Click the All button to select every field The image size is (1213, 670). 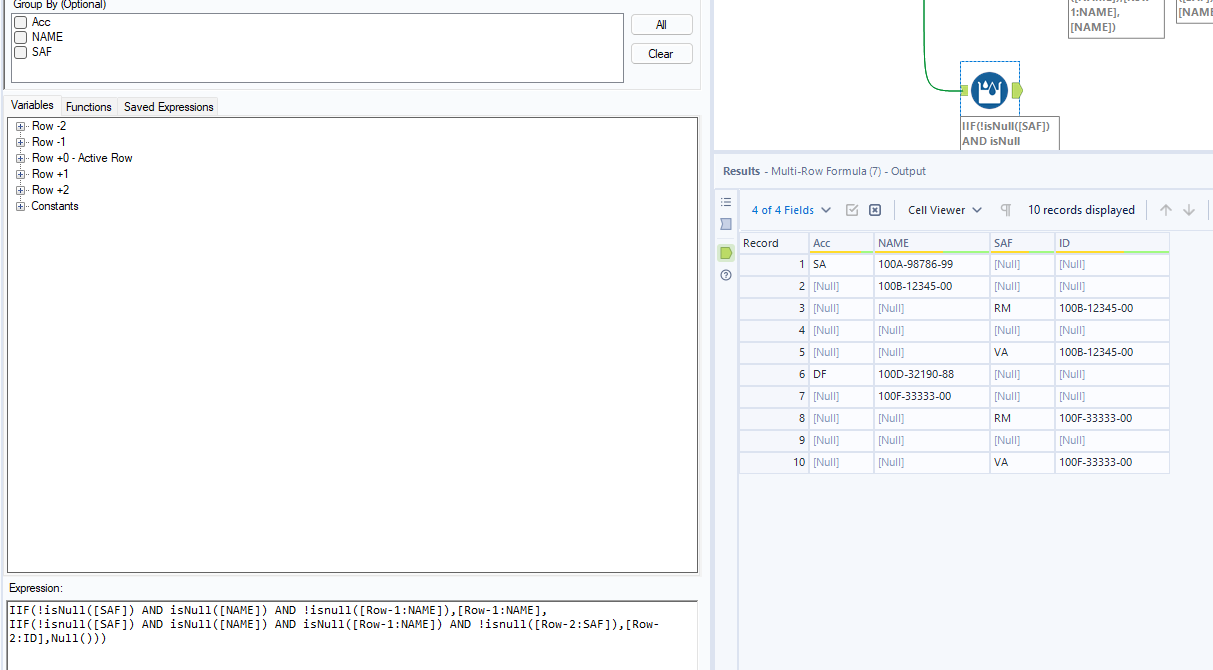point(661,24)
